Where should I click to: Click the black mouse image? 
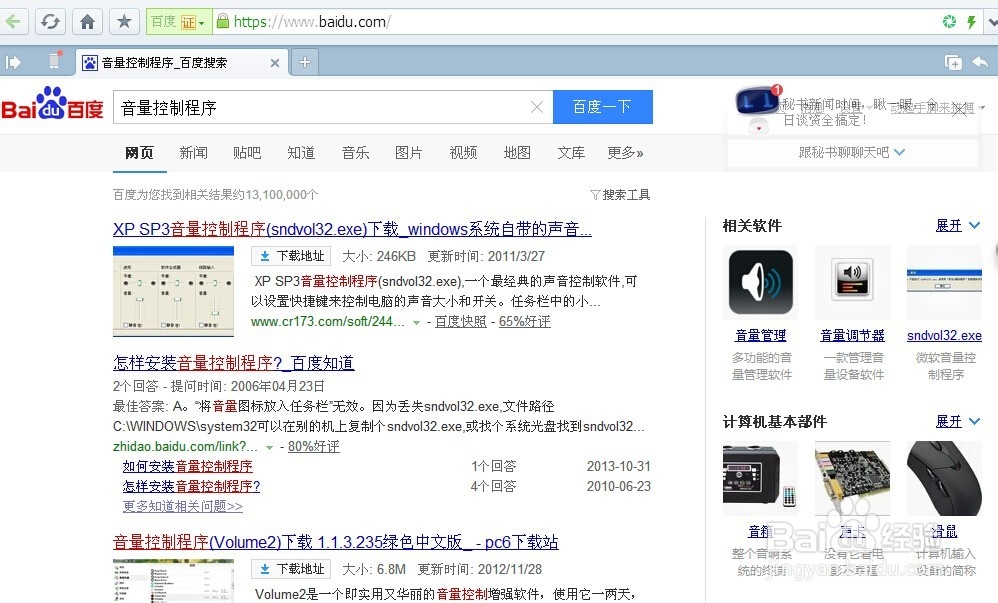tap(945, 478)
